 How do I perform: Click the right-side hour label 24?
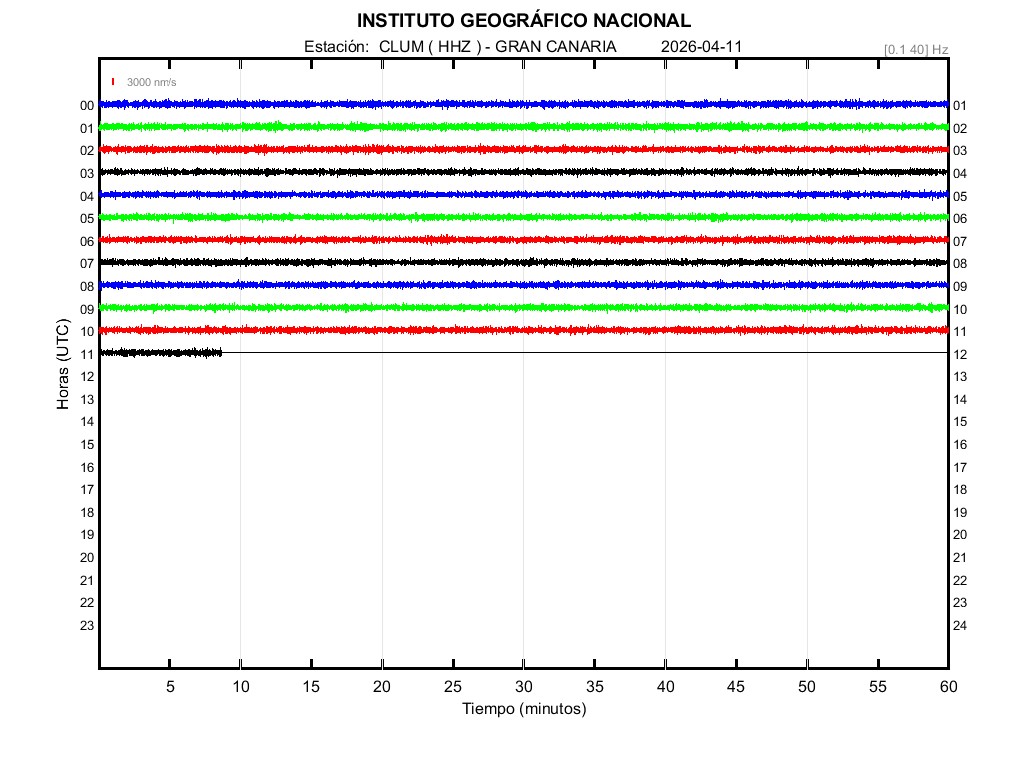[960, 626]
